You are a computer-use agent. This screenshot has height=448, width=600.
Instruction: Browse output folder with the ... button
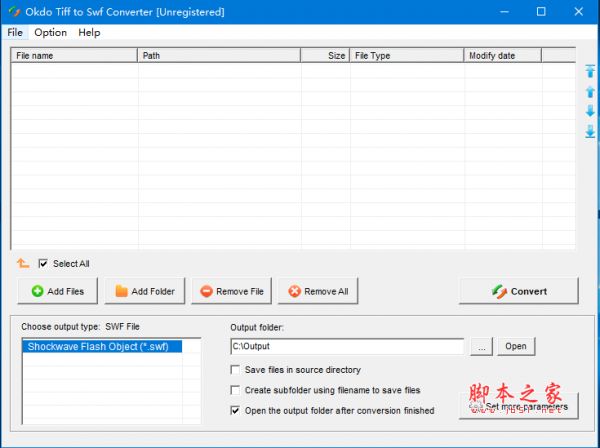[481, 347]
